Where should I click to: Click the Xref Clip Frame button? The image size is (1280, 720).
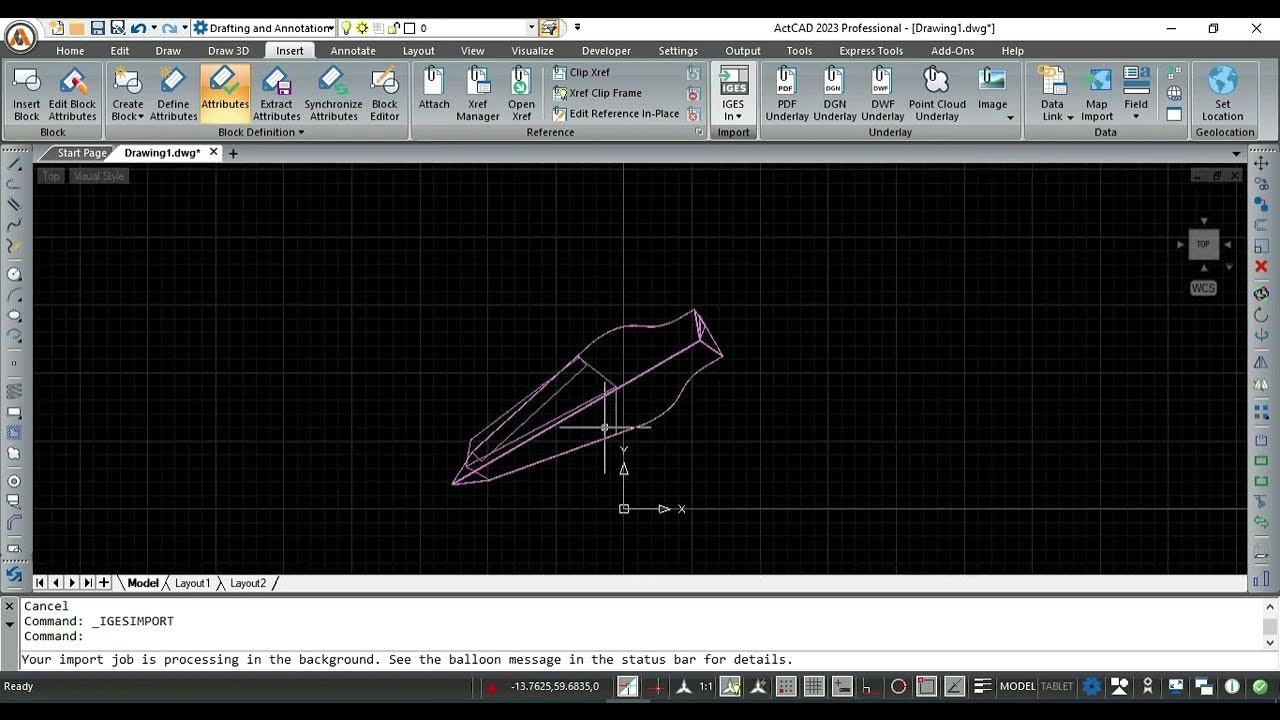597,93
